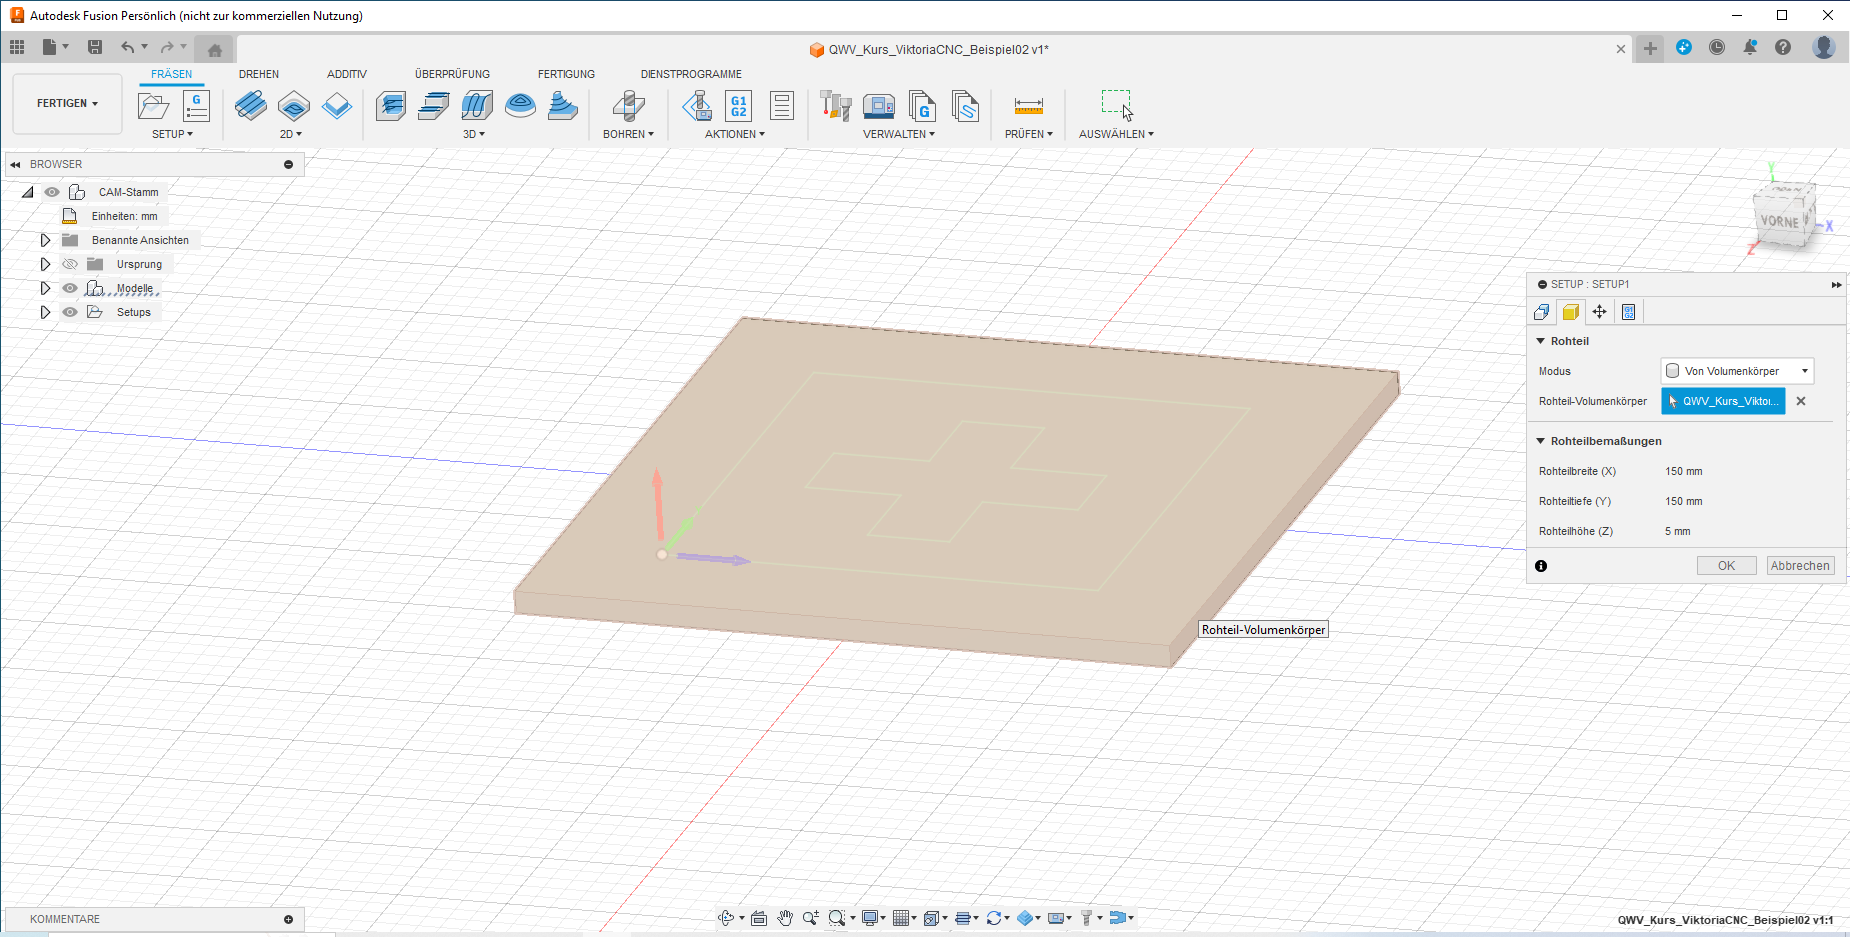Toggle the Setups eye icon

(x=70, y=312)
